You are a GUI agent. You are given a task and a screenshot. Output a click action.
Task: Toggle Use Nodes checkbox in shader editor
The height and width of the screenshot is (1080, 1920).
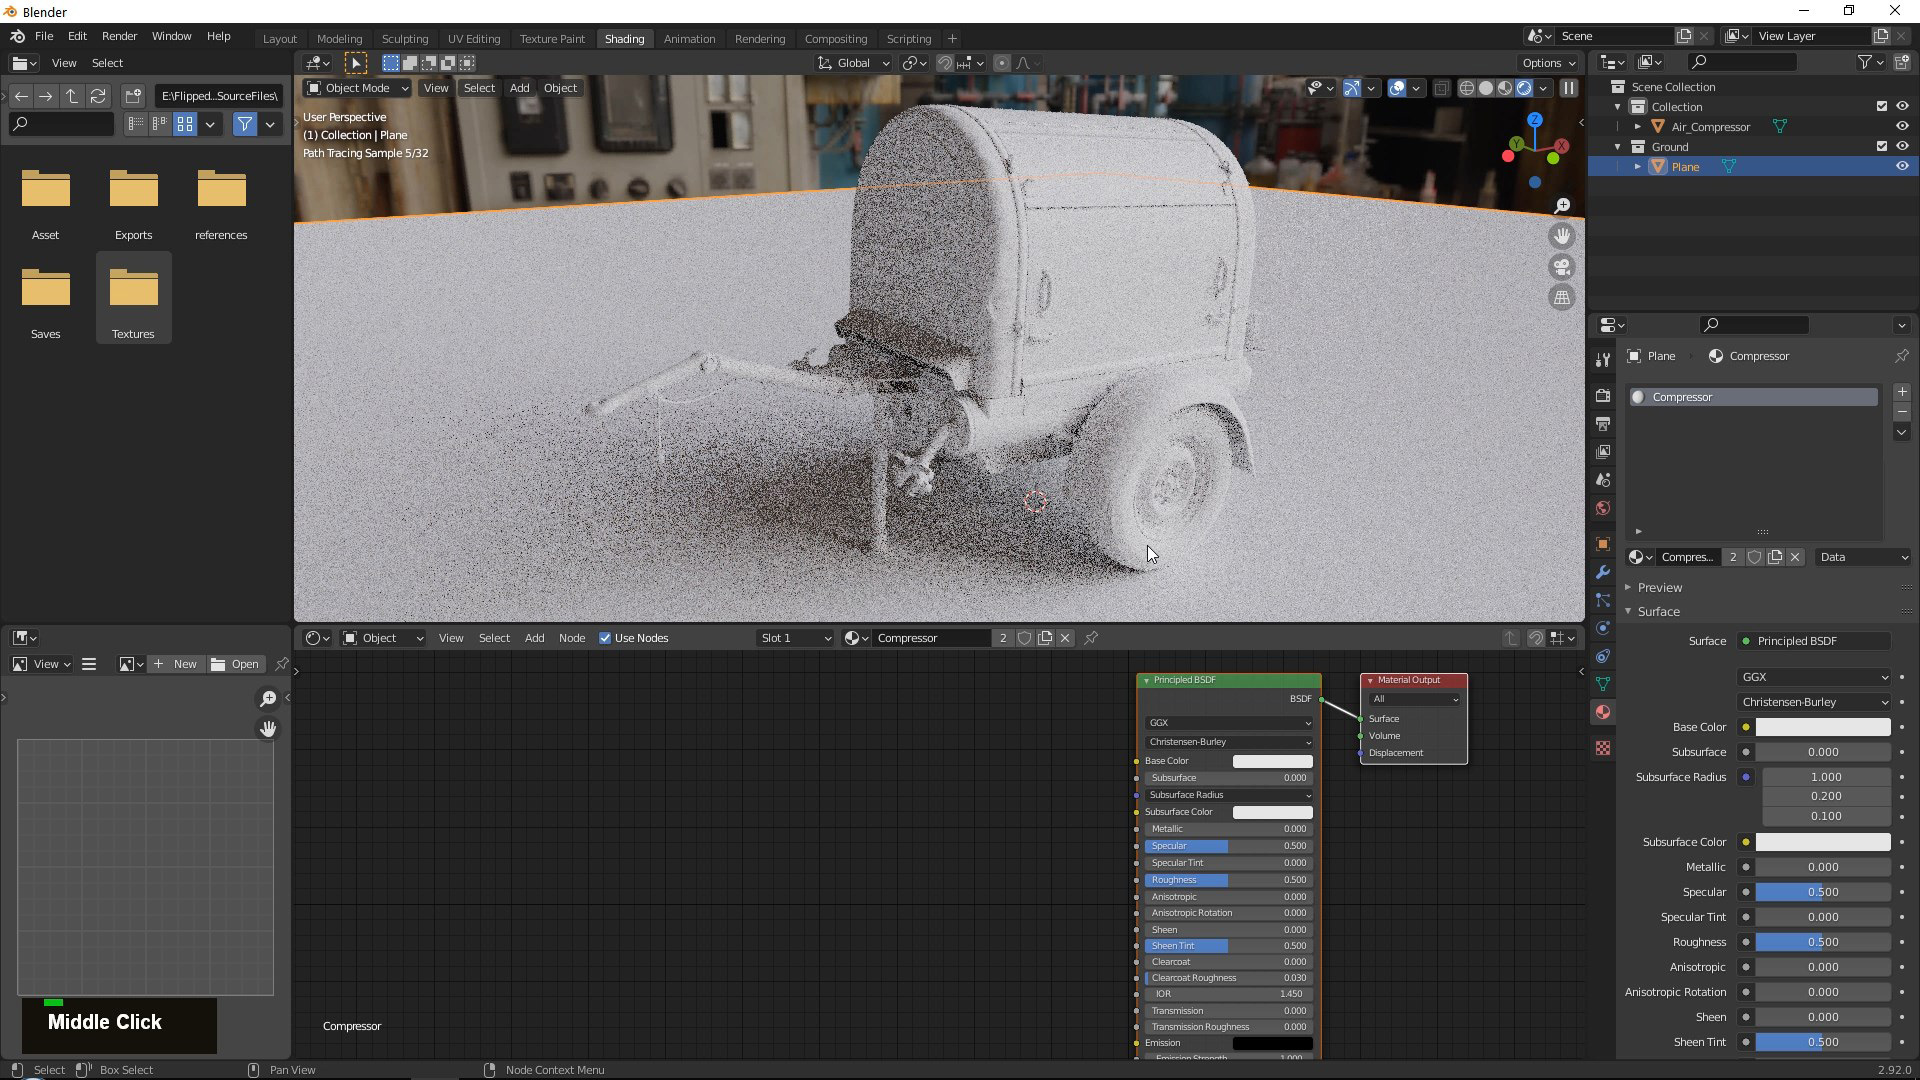tap(605, 637)
